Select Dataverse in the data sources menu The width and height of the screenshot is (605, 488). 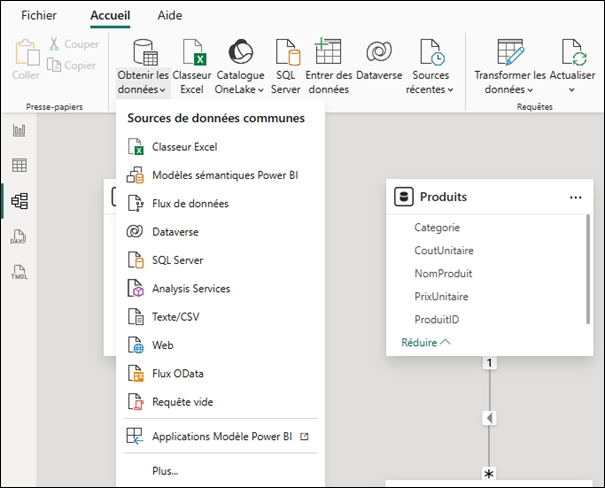click(x=220, y=232)
